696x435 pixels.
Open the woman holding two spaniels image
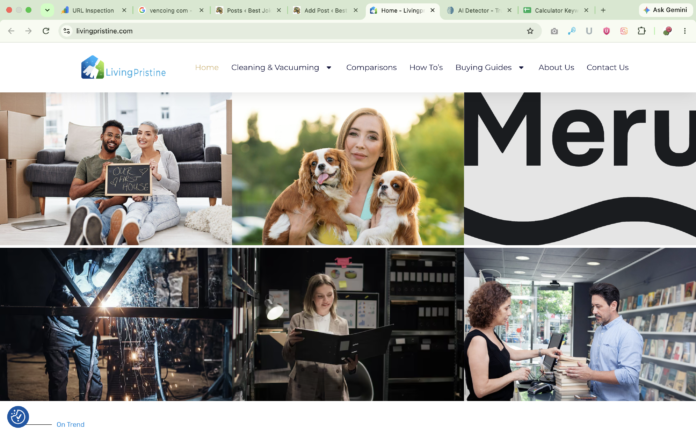[x=348, y=169]
